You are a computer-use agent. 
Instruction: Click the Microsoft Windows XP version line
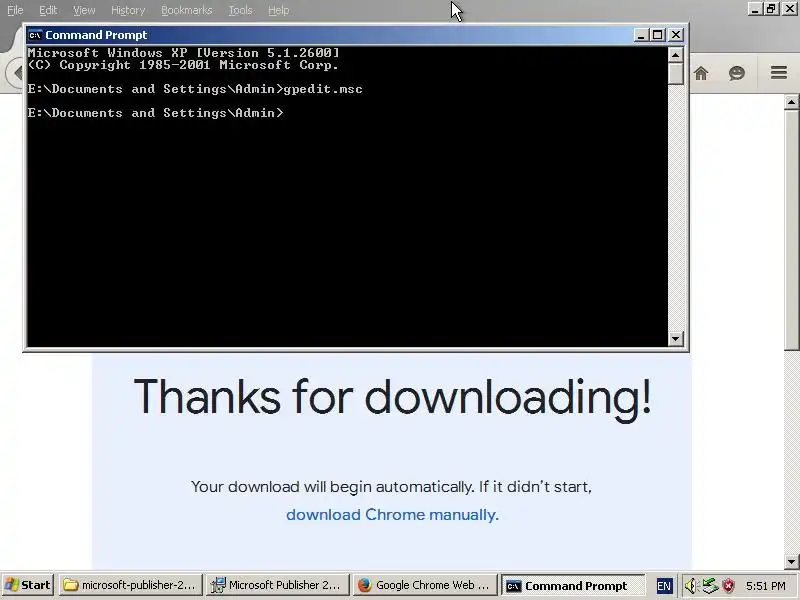183,53
